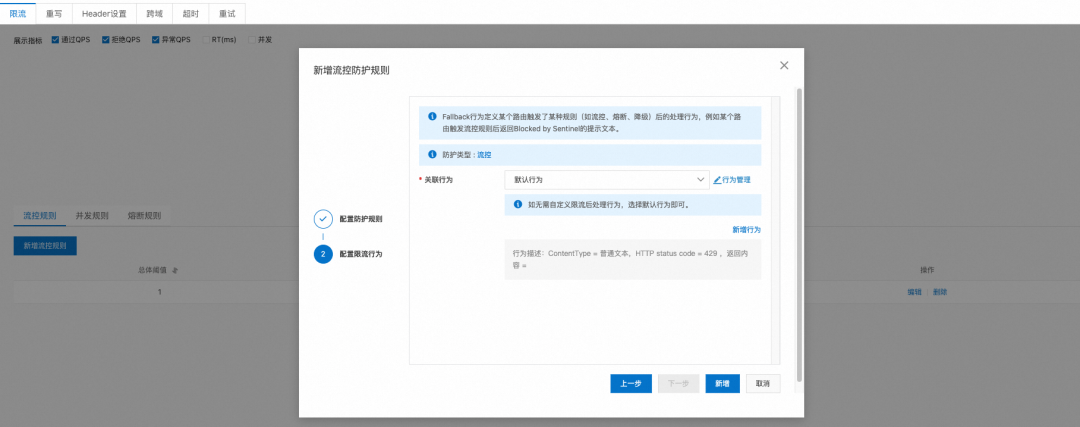
Task: Sort by the 总体阈值 column icon
Action: click(175, 270)
